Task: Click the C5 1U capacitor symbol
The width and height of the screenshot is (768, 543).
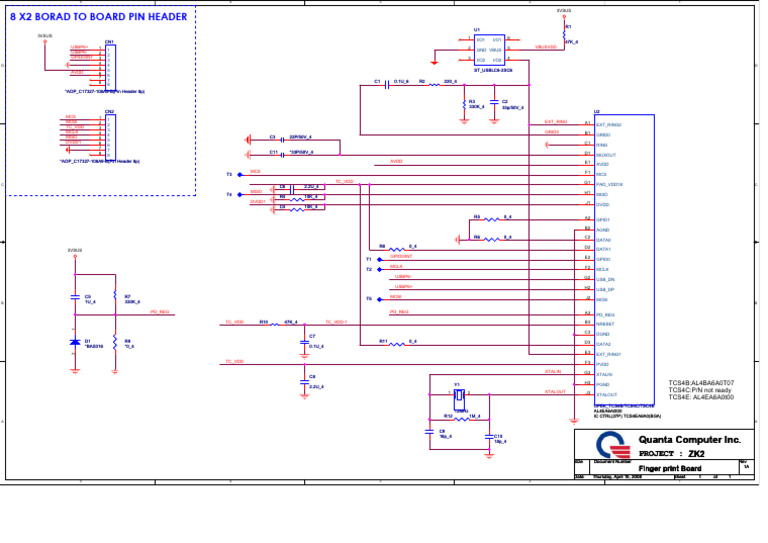Action: click(x=75, y=297)
